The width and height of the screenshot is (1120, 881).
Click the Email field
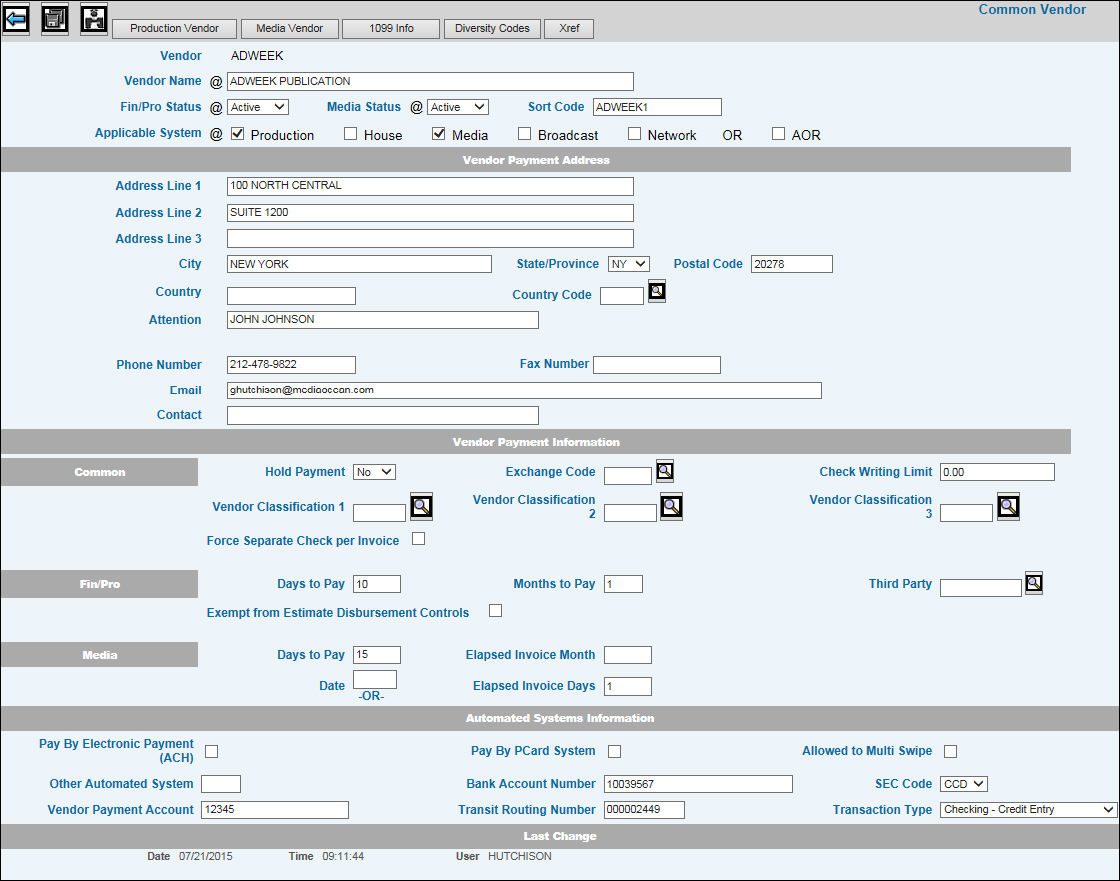pyautogui.click(x=524, y=390)
